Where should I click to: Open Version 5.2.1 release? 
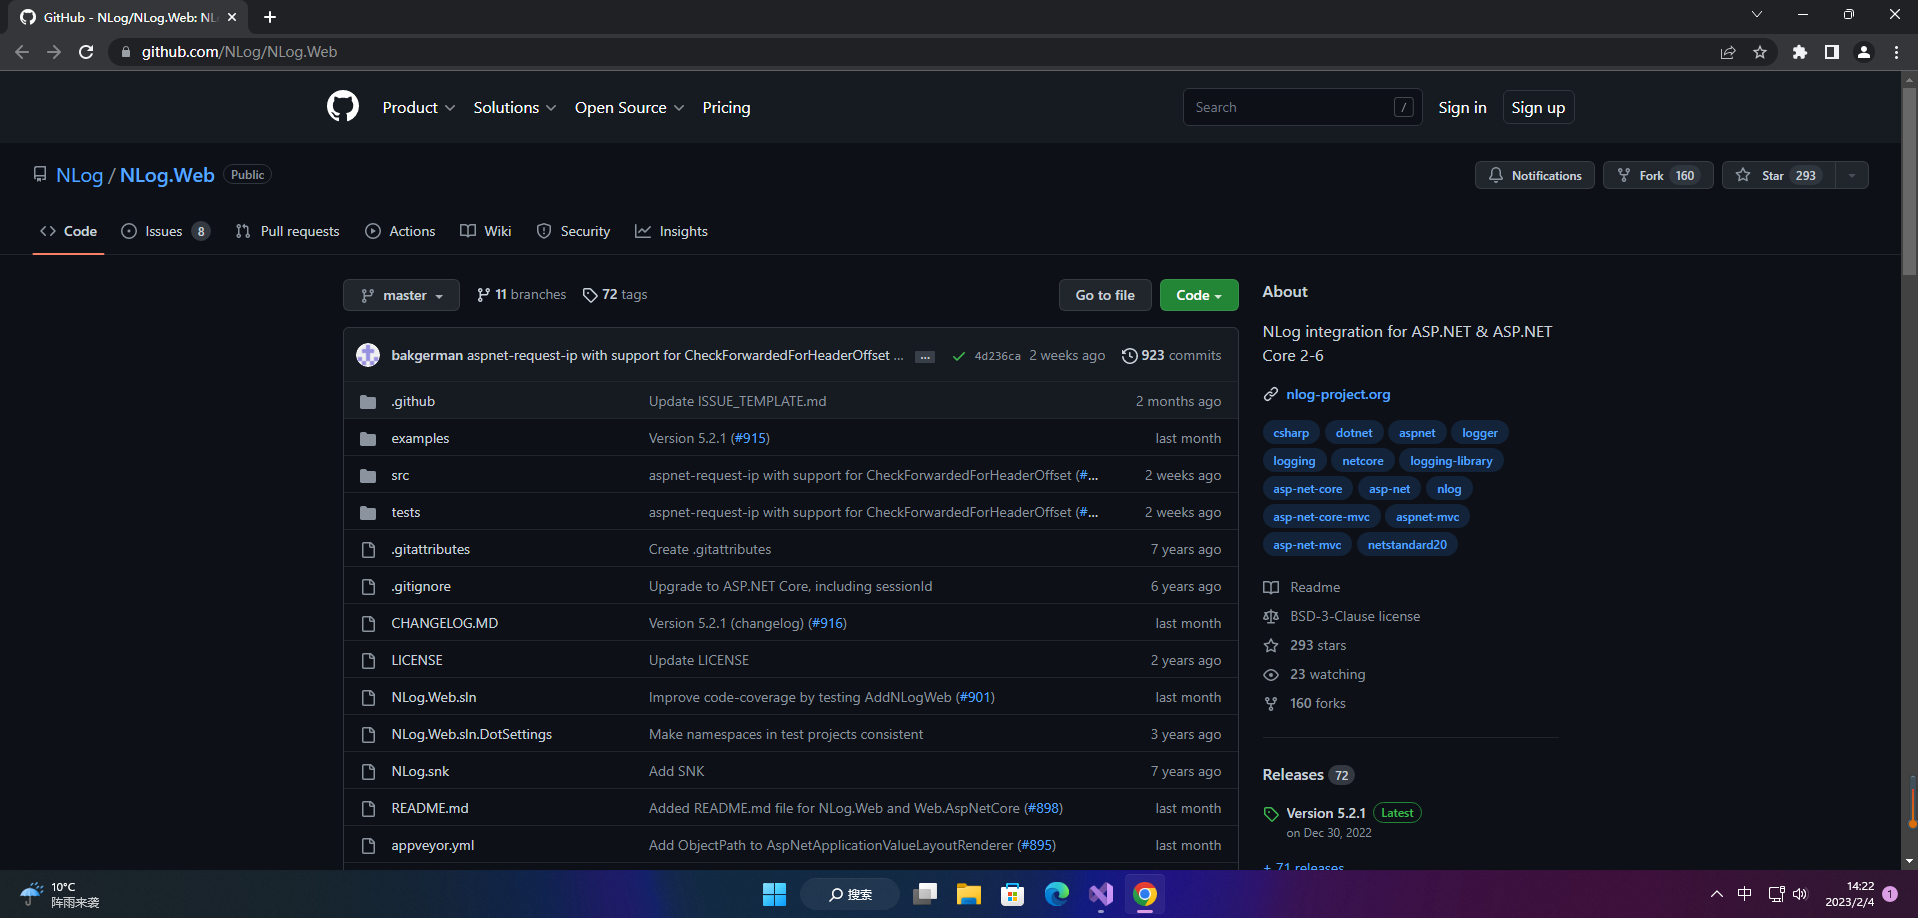click(x=1325, y=813)
